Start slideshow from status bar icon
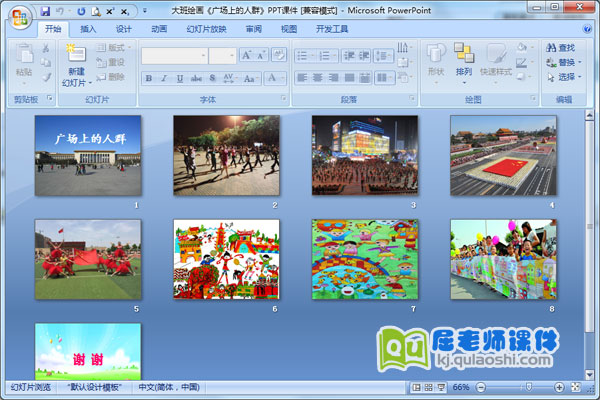This screenshot has width=600, height=400. pyautogui.click(x=442, y=387)
